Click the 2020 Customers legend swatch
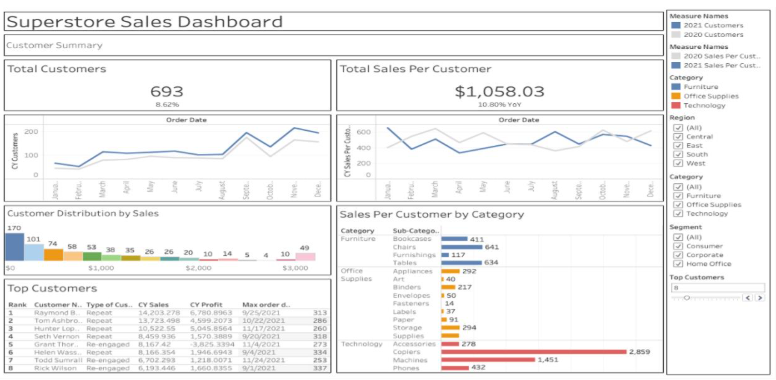The width and height of the screenshot is (776, 380). pyautogui.click(x=675, y=35)
